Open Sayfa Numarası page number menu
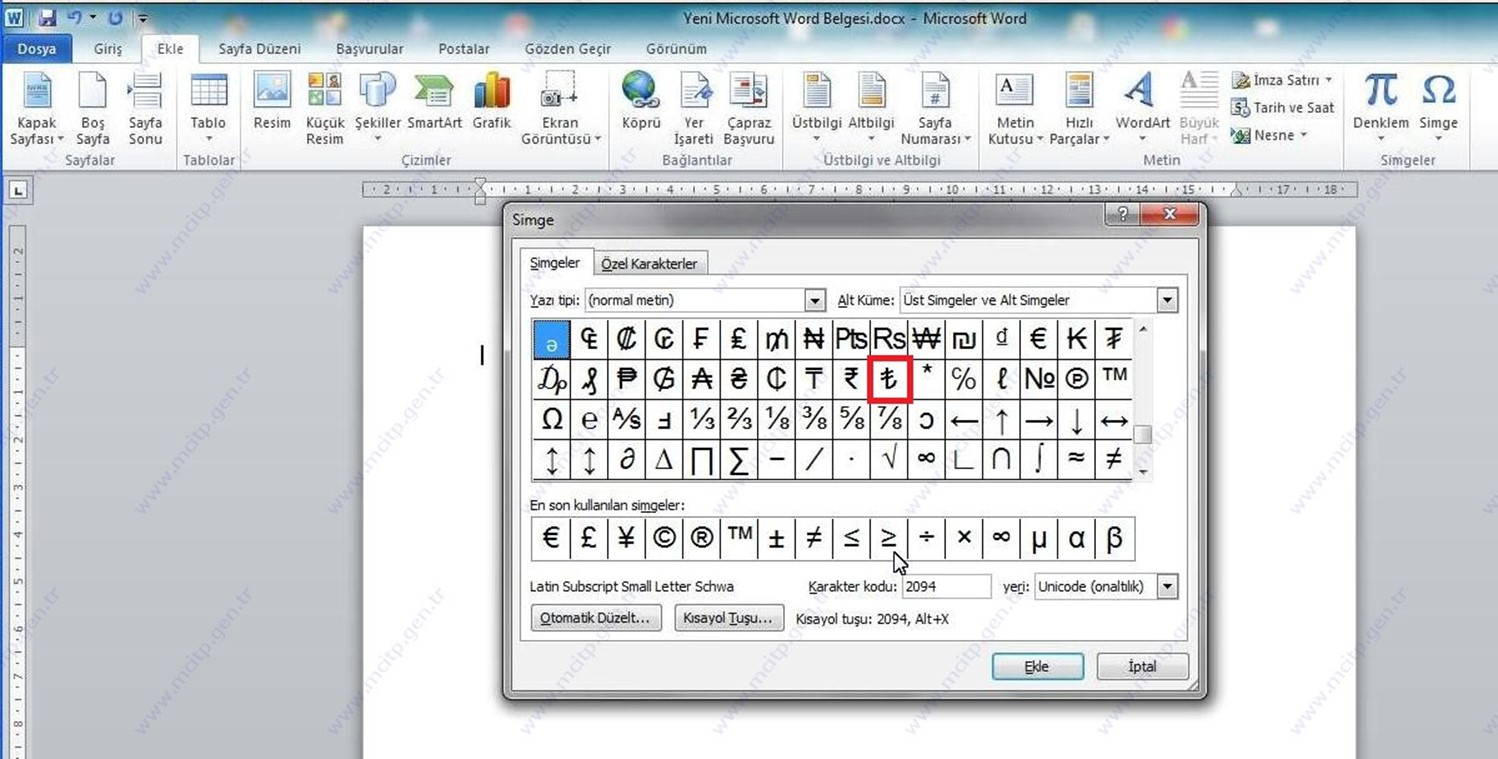The width and height of the screenshot is (1498, 759). pyautogui.click(x=936, y=109)
